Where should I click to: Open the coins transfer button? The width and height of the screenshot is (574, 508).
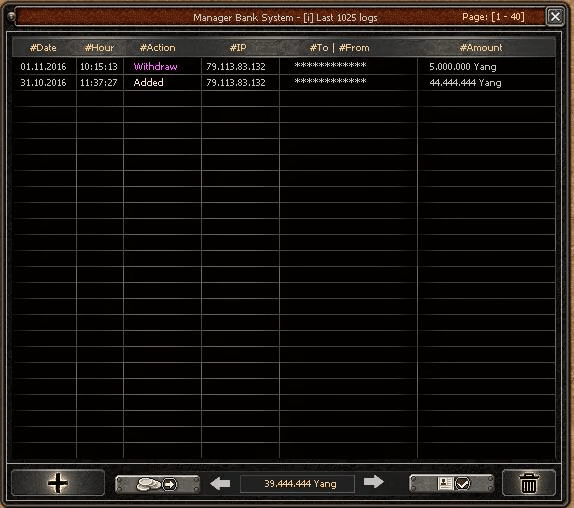click(157, 484)
